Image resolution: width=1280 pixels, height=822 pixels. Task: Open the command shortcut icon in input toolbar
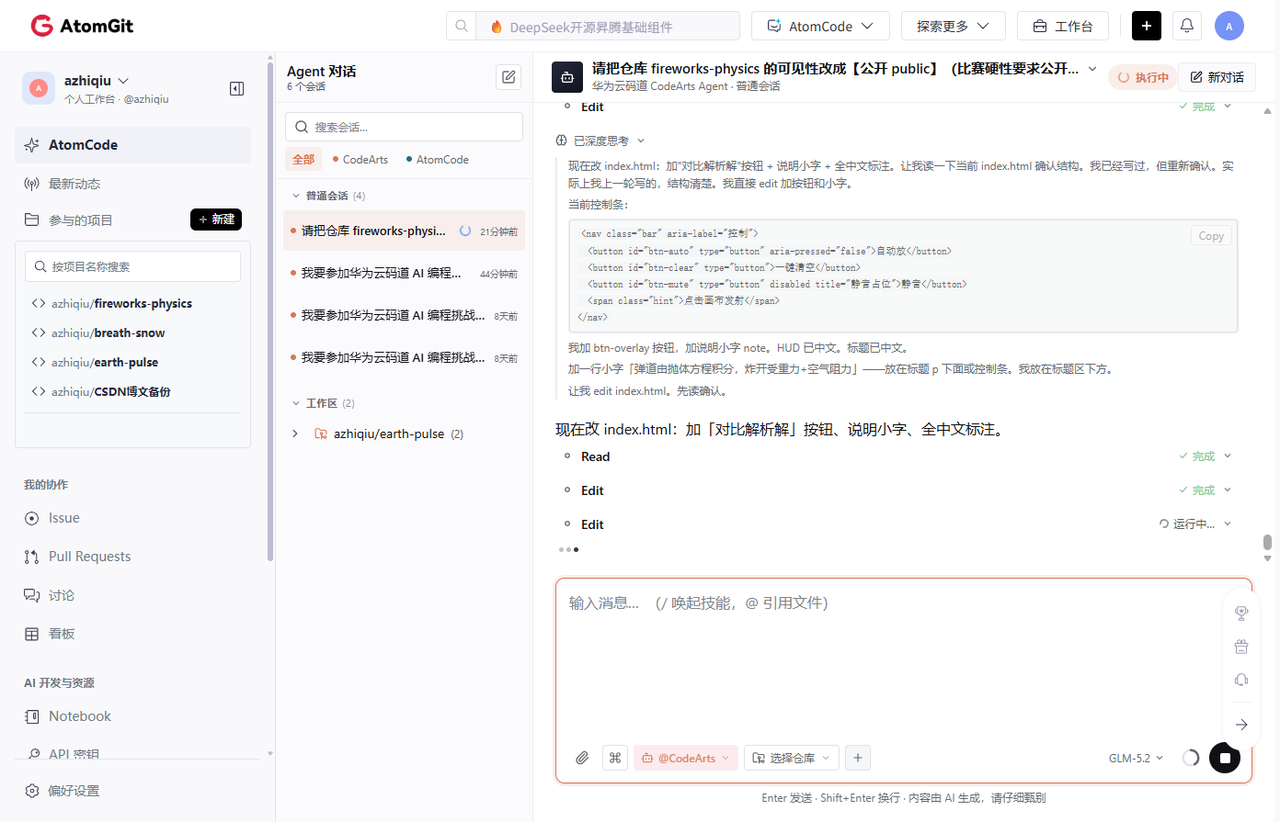click(x=616, y=758)
